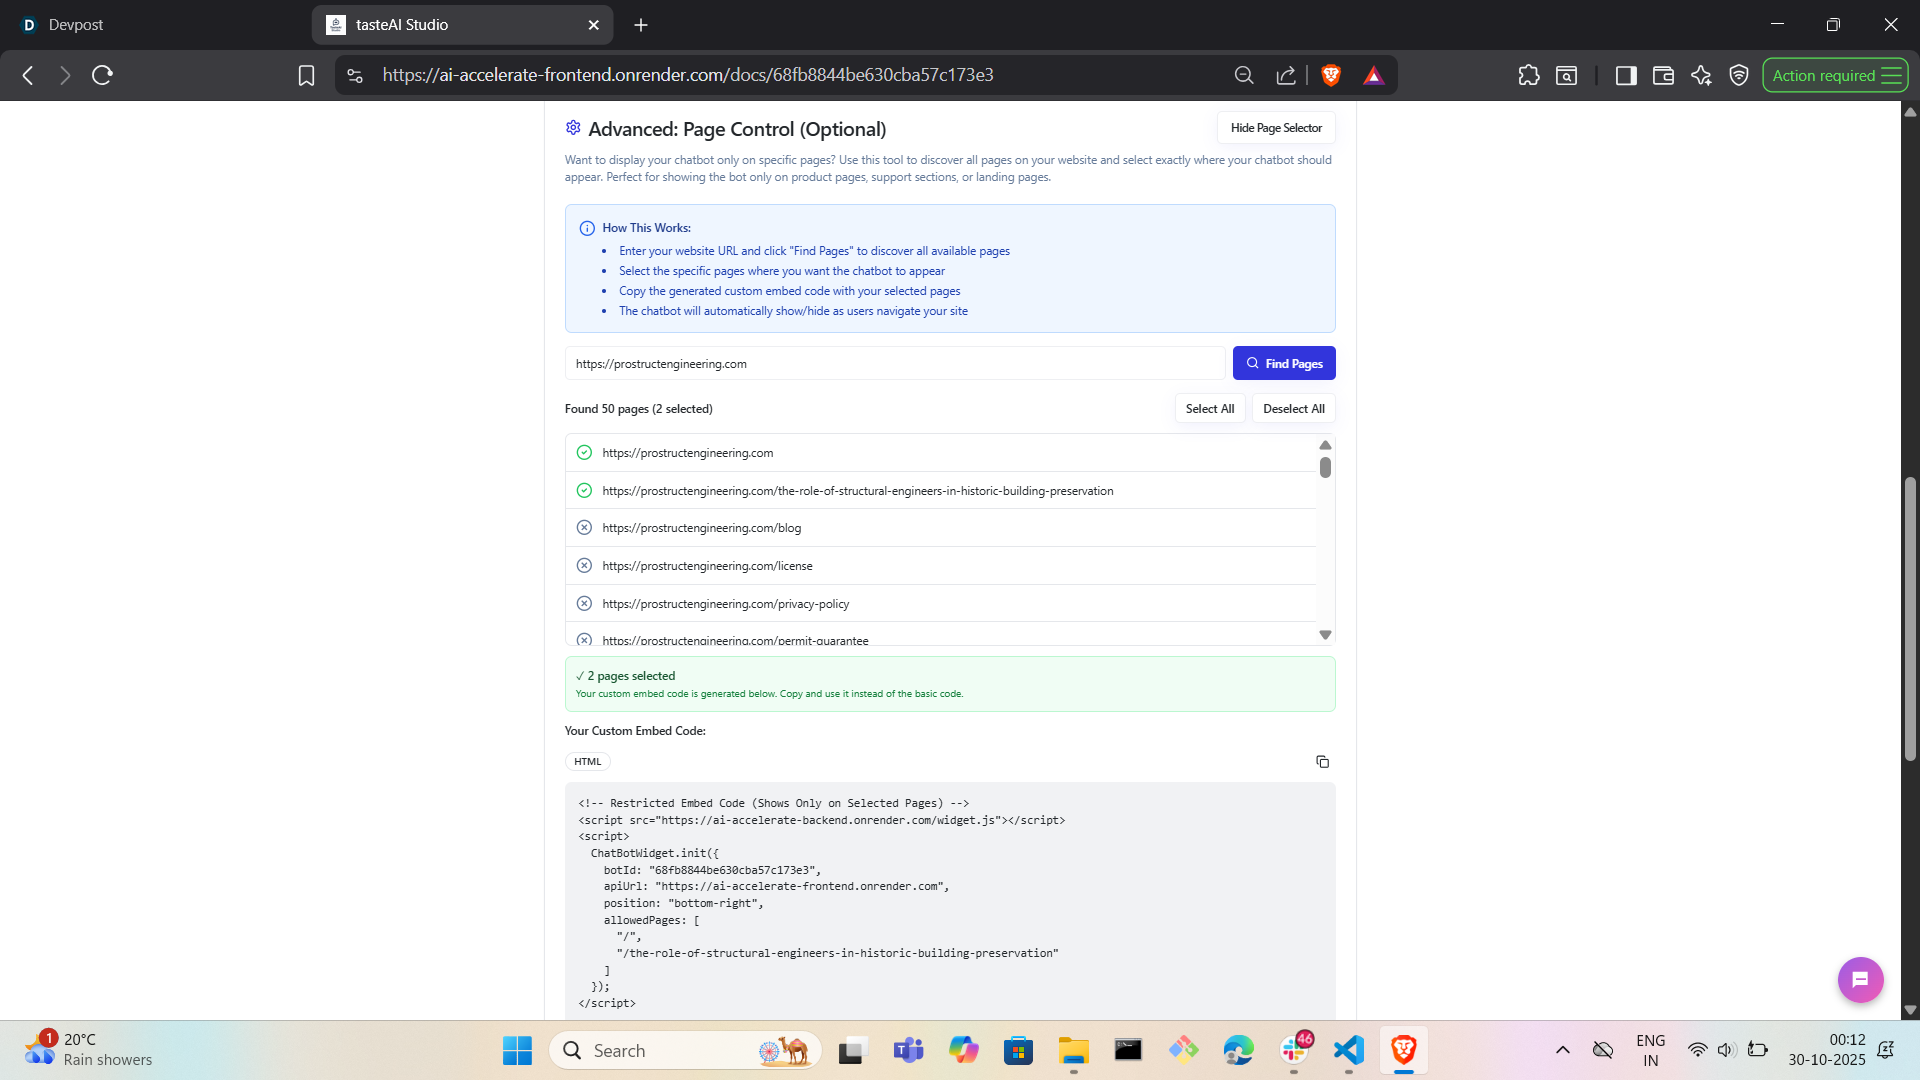Click the Brave Shields lion icon
The width and height of the screenshot is (1920, 1080).
[1330, 75]
